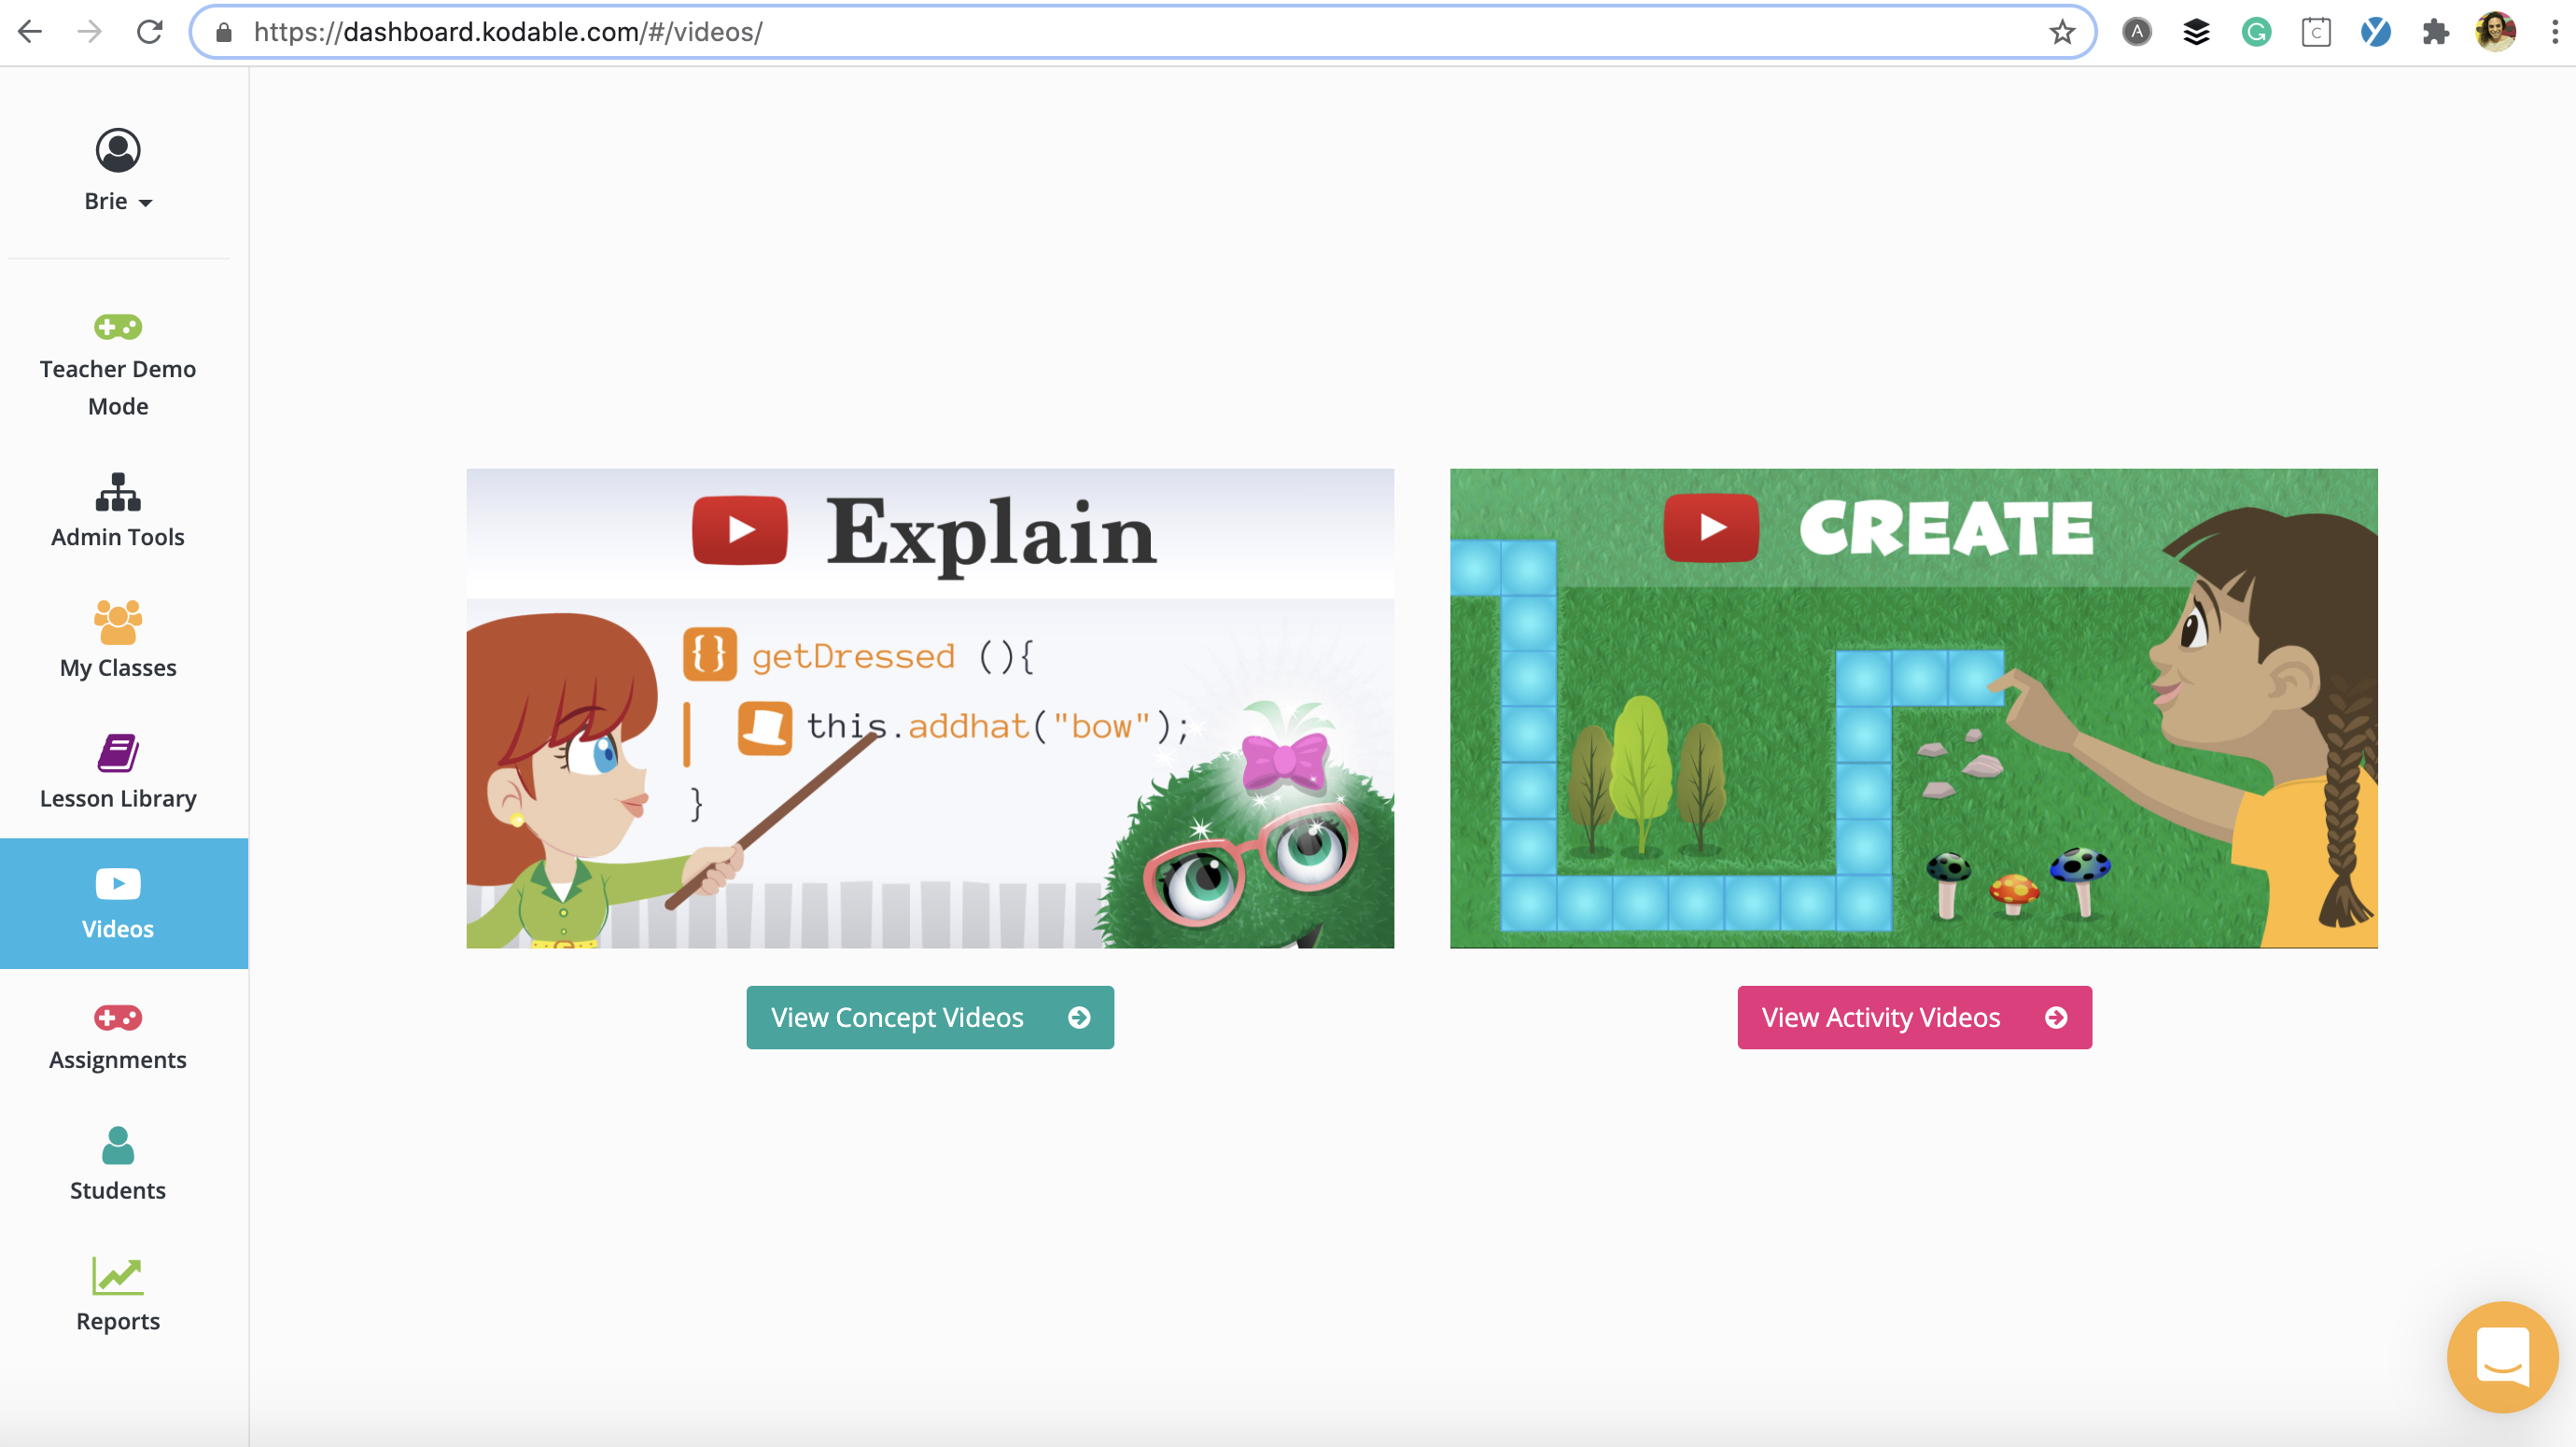Open Reports chart icon

pyautogui.click(x=118, y=1276)
